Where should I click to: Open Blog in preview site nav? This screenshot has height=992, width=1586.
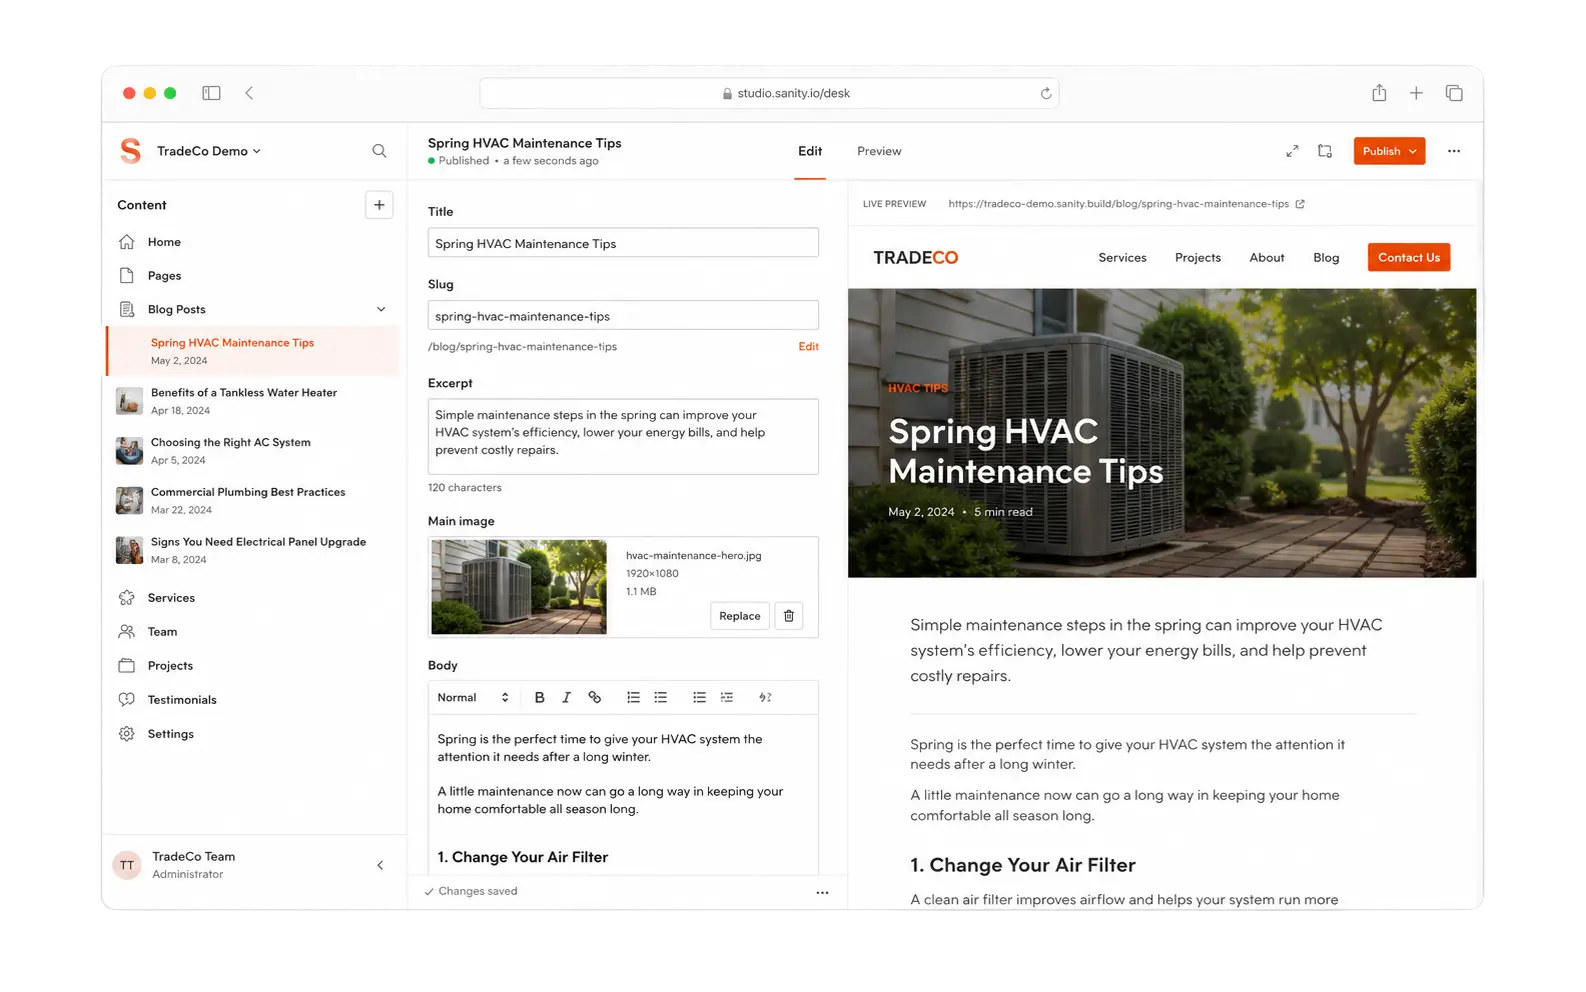click(1326, 258)
